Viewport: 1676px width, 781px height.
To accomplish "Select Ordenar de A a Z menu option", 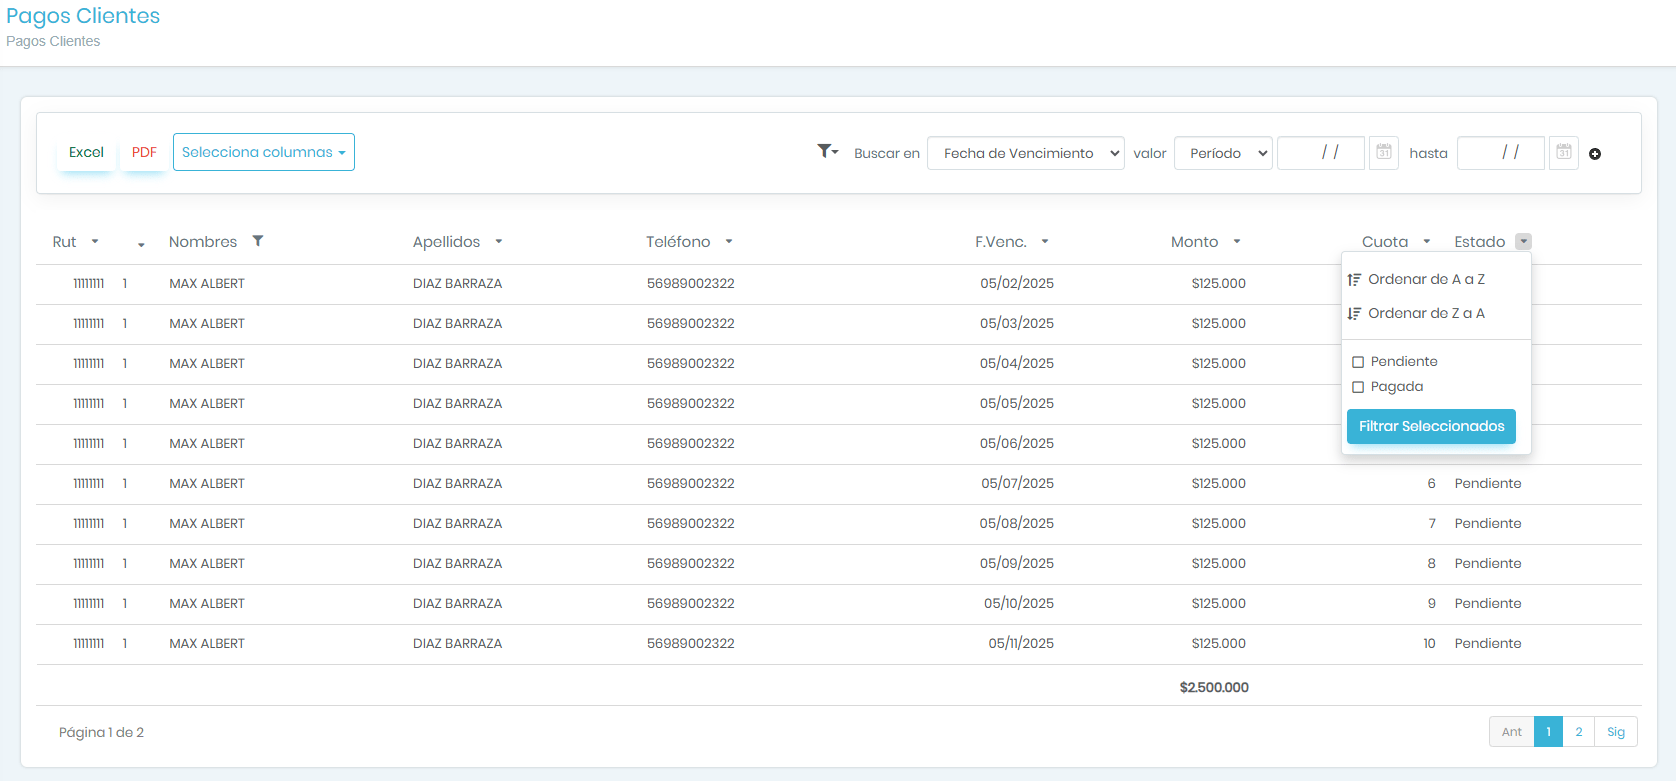I will (x=1426, y=280).
